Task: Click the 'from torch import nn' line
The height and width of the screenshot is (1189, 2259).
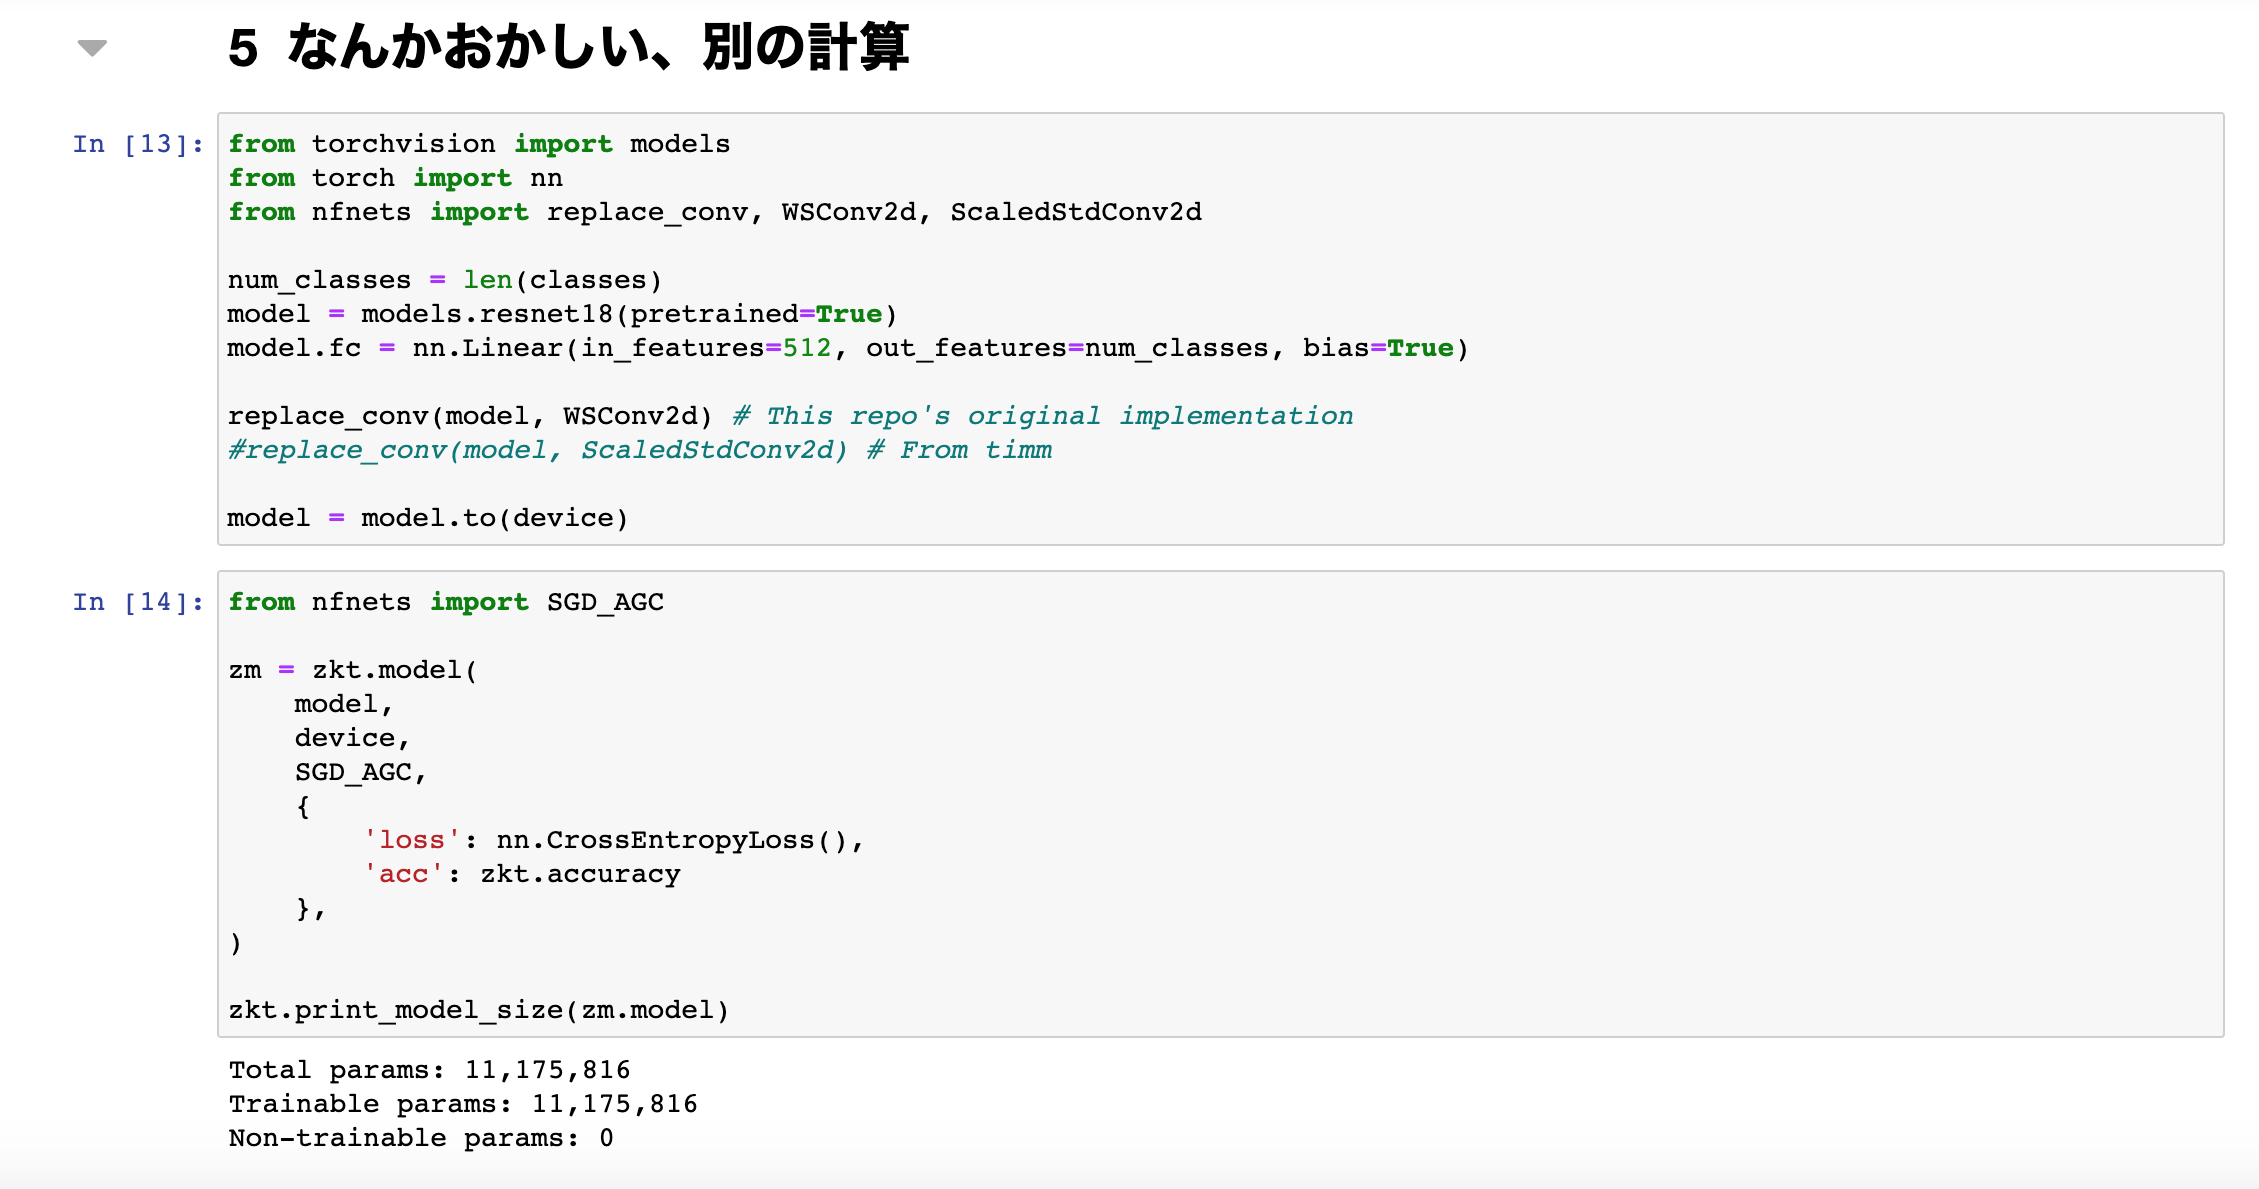Action: point(395,178)
